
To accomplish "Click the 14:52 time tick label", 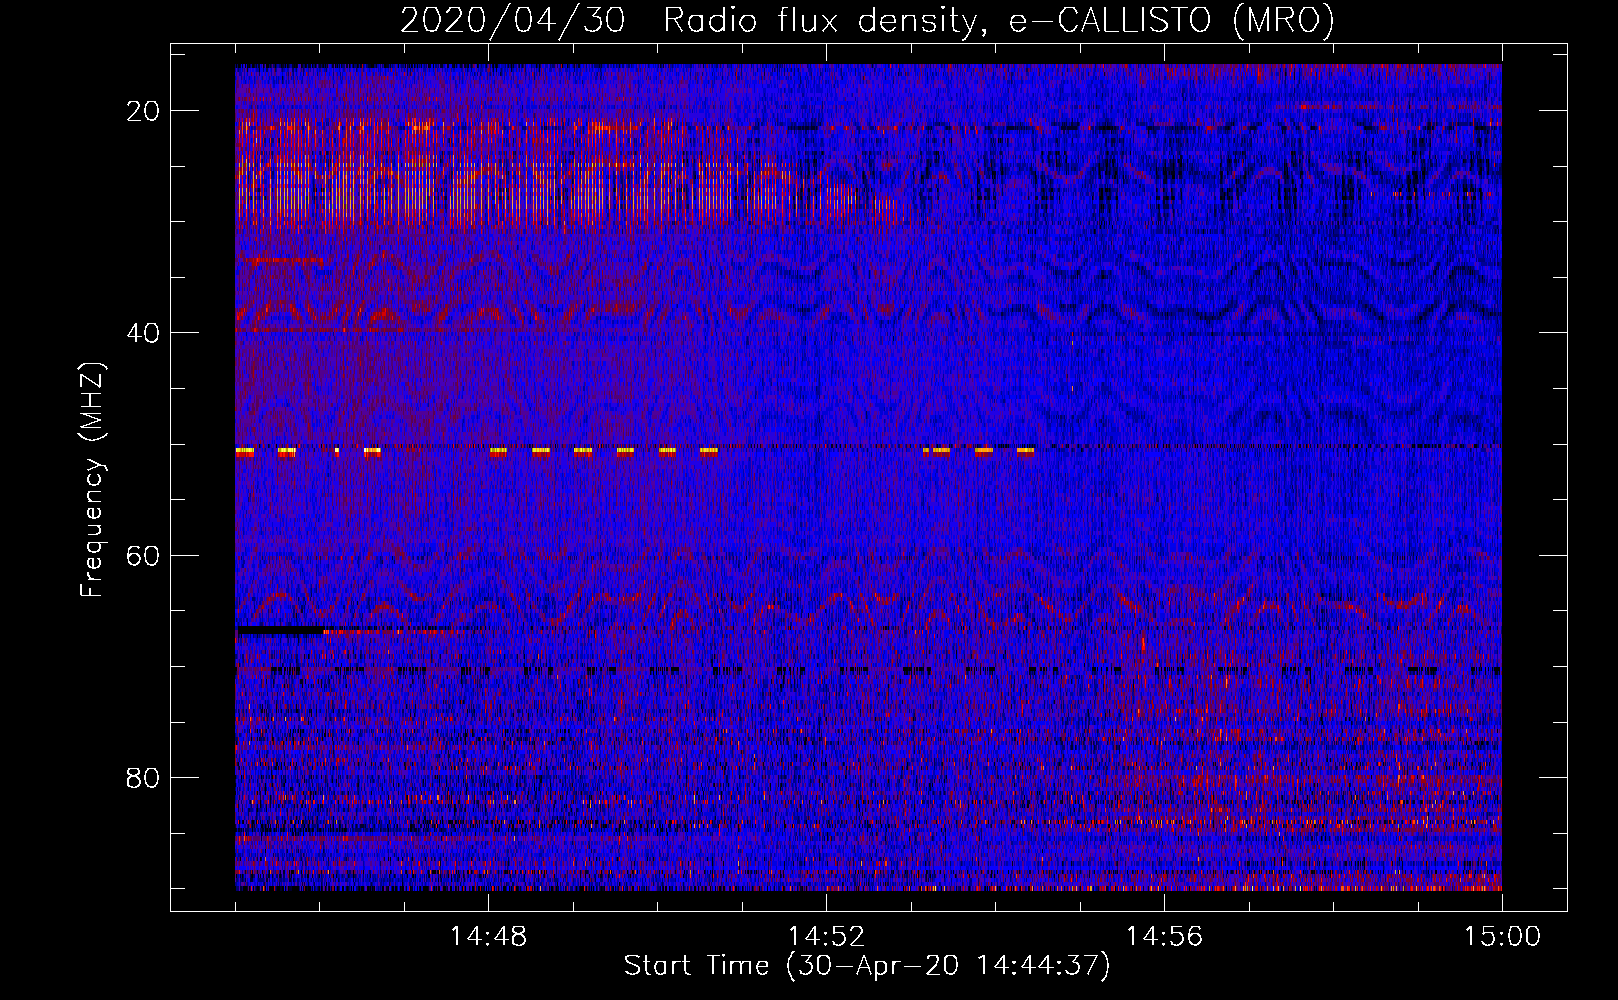I will coord(826,937).
